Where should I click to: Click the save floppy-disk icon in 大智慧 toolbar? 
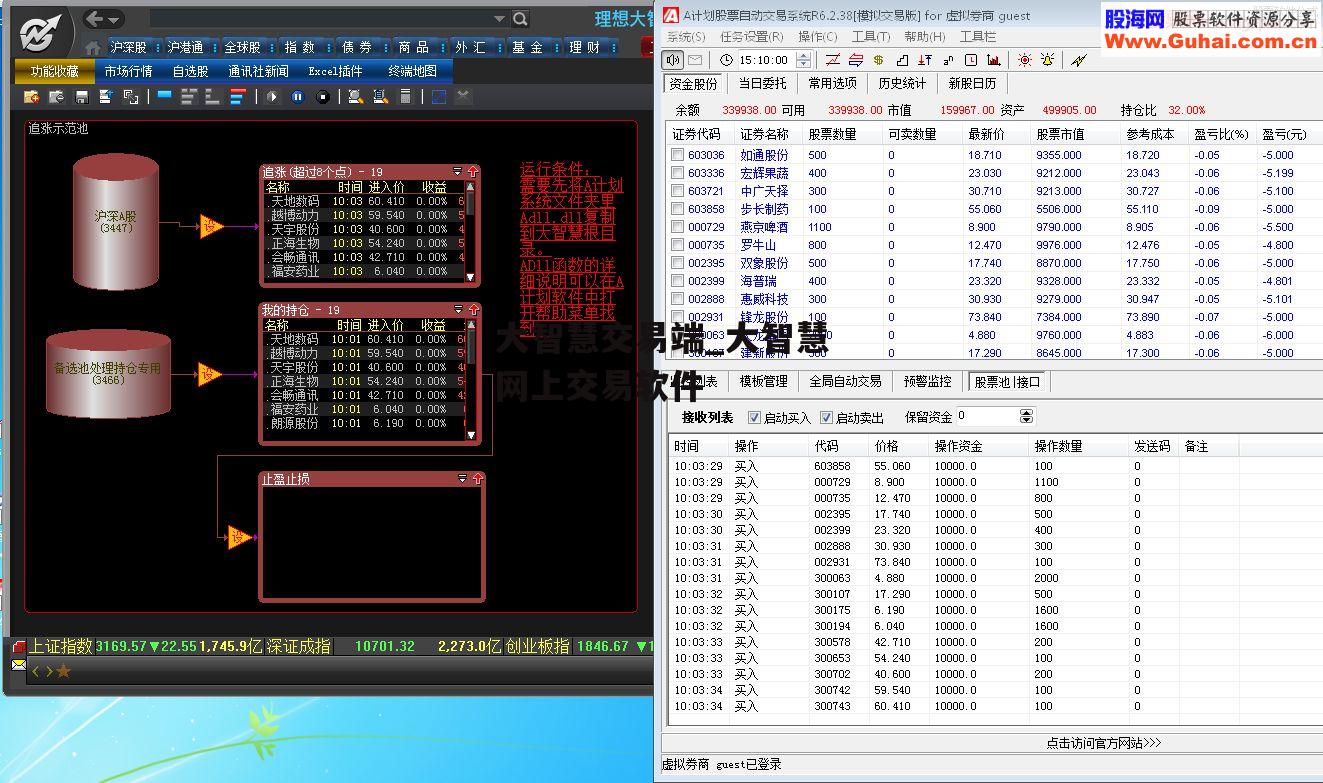click(x=82, y=97)
